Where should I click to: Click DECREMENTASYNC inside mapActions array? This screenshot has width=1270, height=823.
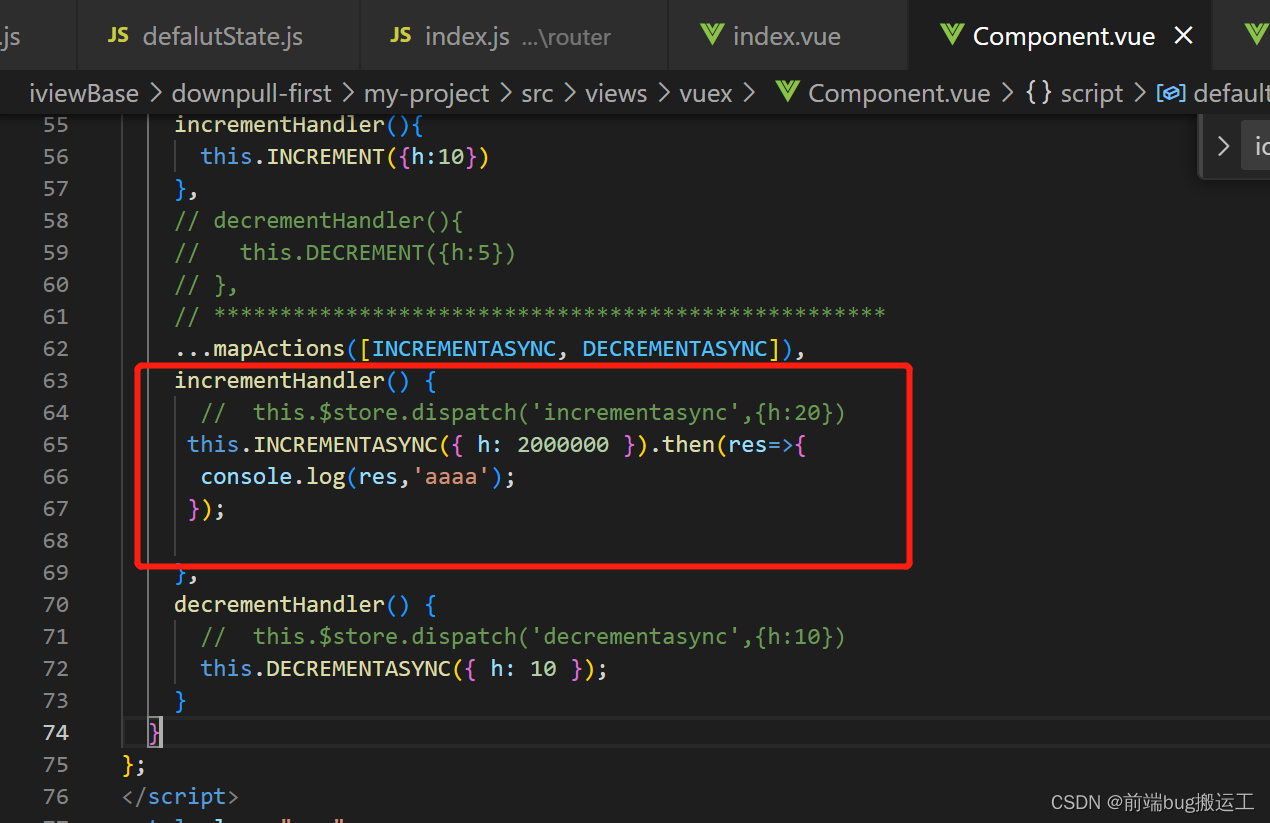(675, 349)
